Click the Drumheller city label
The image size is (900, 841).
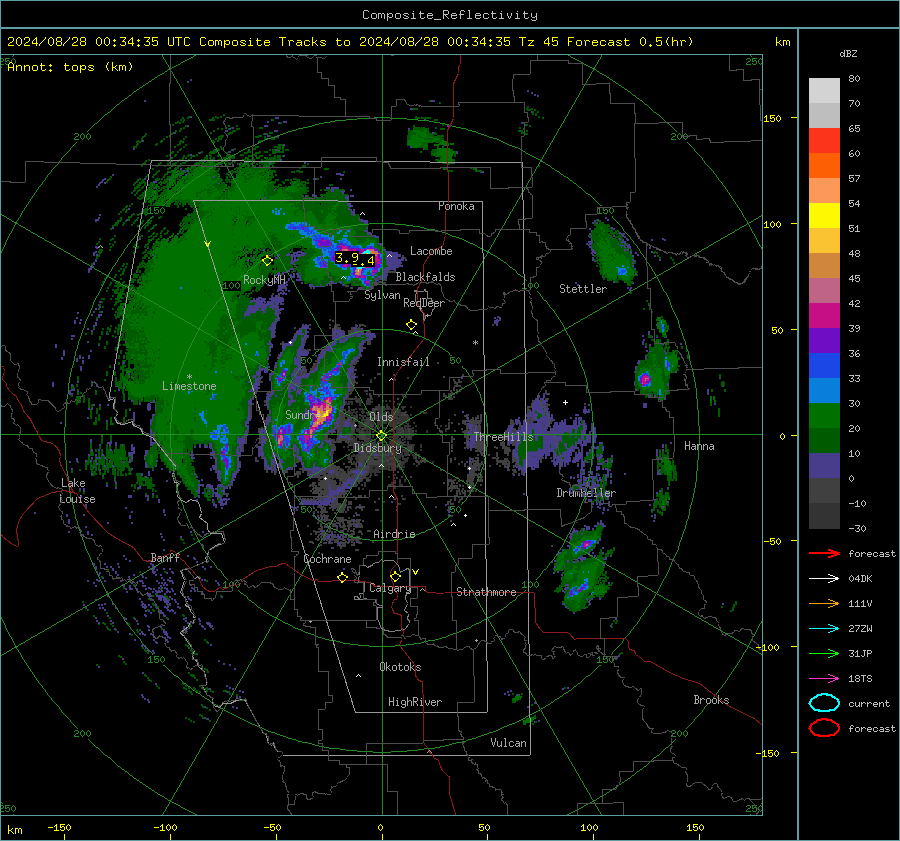point(586,493)
